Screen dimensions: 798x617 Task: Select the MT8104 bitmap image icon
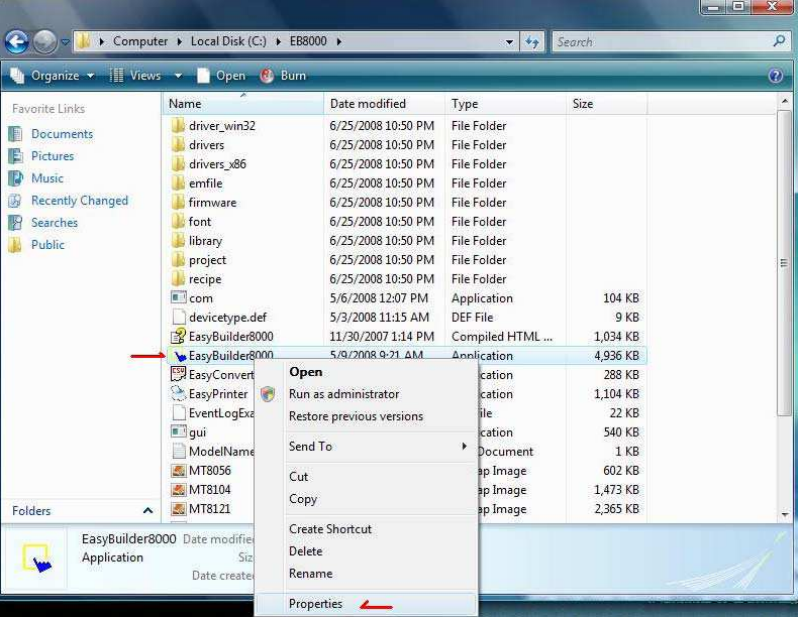(x=178, y=490)
